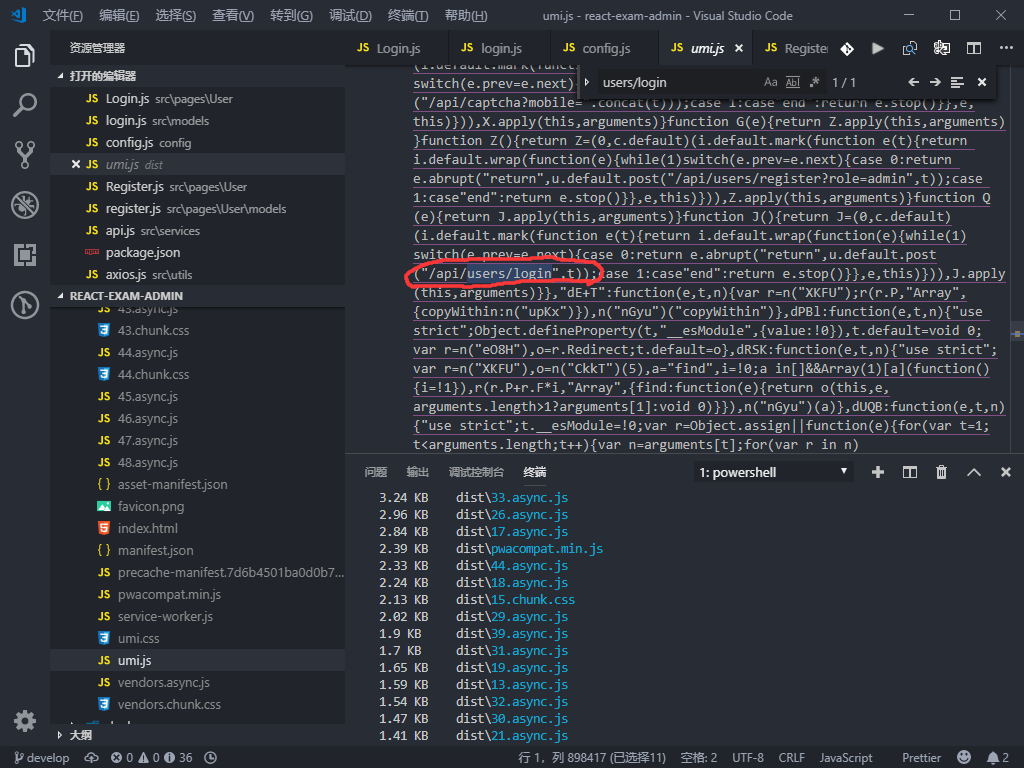Close the terminal panel
This screenshot has width=1024, height=768.
click(x=1006, y=472)
